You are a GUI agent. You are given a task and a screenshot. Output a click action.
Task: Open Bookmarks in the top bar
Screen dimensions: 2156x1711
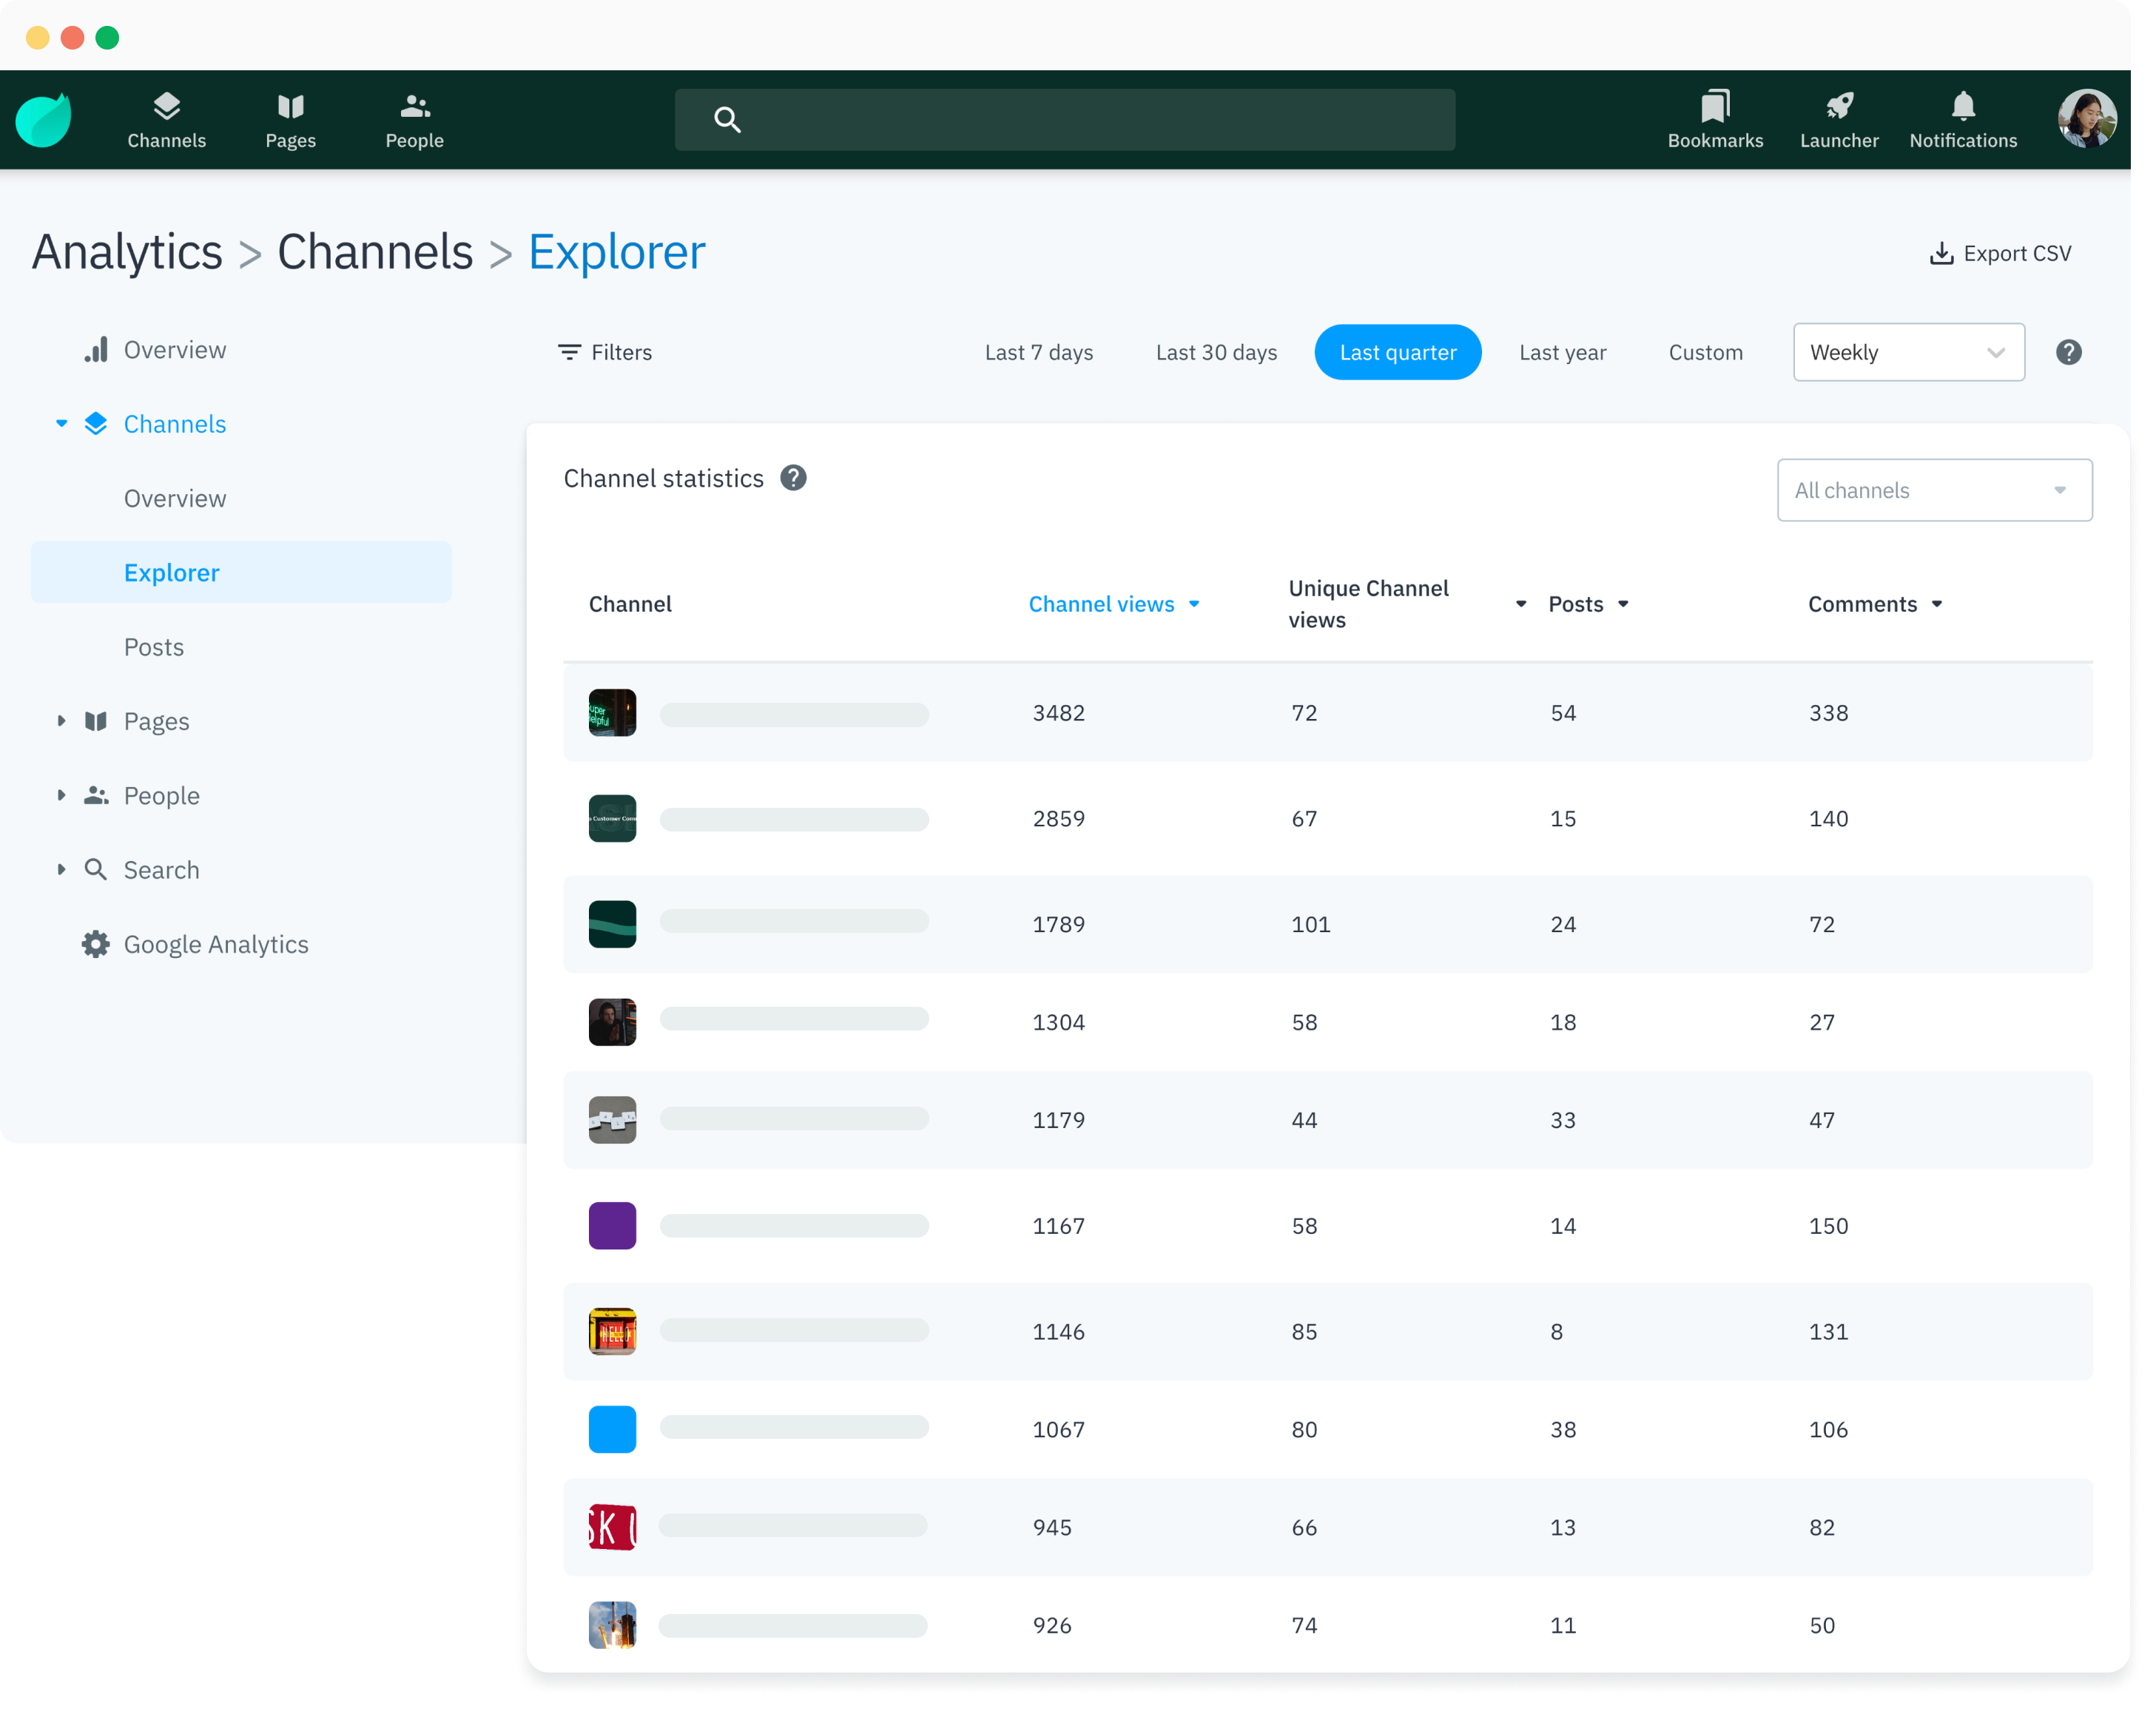tap(1714, 120)
